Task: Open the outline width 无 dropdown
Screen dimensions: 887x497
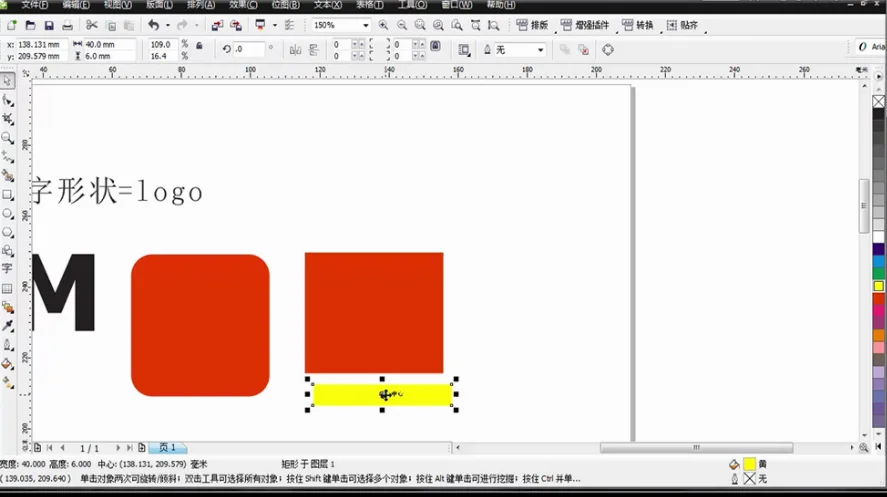Action: (540, 50)
